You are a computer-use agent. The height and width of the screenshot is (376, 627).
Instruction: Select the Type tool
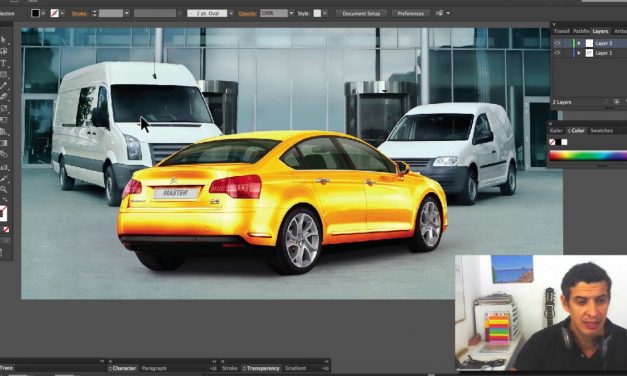click(x=3, y=63)
